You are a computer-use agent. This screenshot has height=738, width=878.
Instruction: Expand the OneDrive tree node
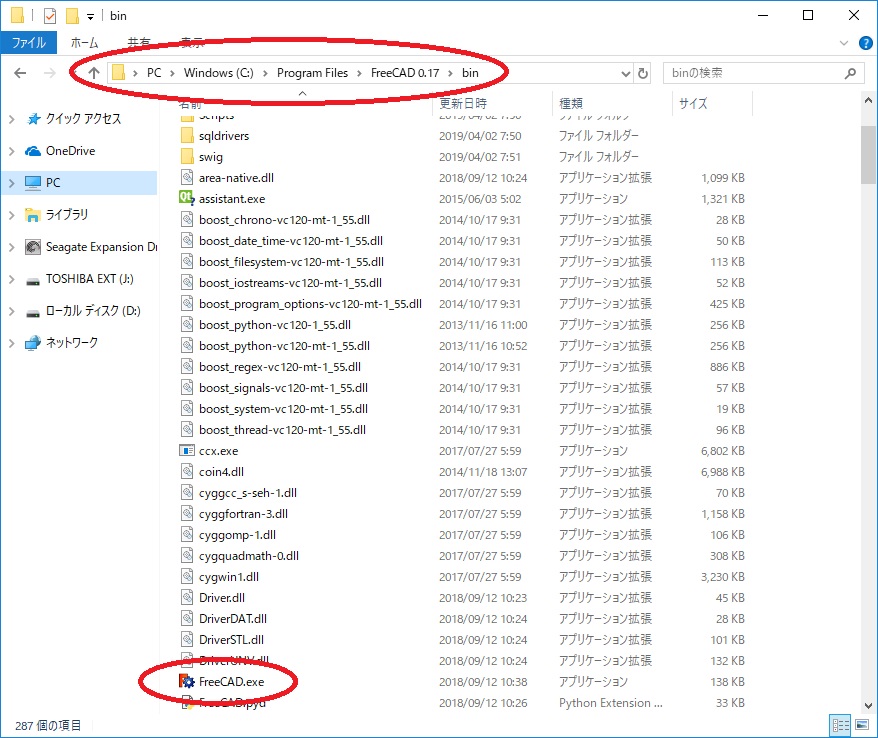(12, 151)
